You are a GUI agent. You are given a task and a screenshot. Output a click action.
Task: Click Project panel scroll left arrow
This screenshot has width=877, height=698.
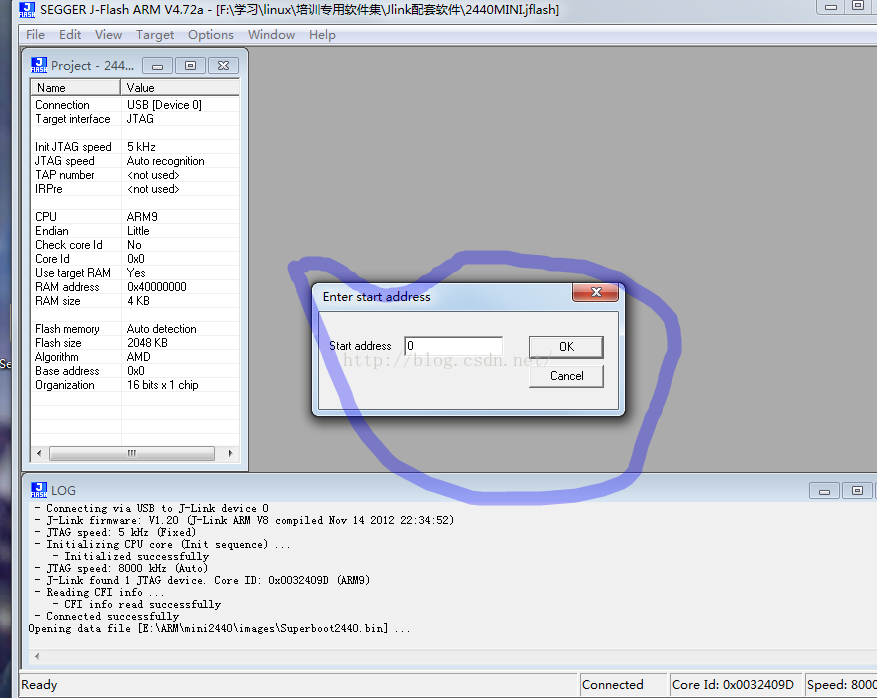pyautogui.click(x=39, y=453)
